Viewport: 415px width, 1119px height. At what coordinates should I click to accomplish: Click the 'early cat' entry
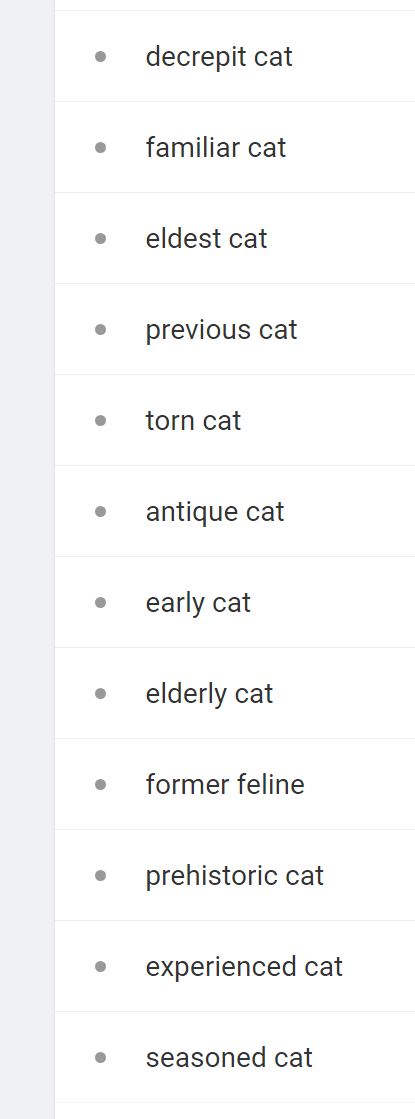[235, 602]
